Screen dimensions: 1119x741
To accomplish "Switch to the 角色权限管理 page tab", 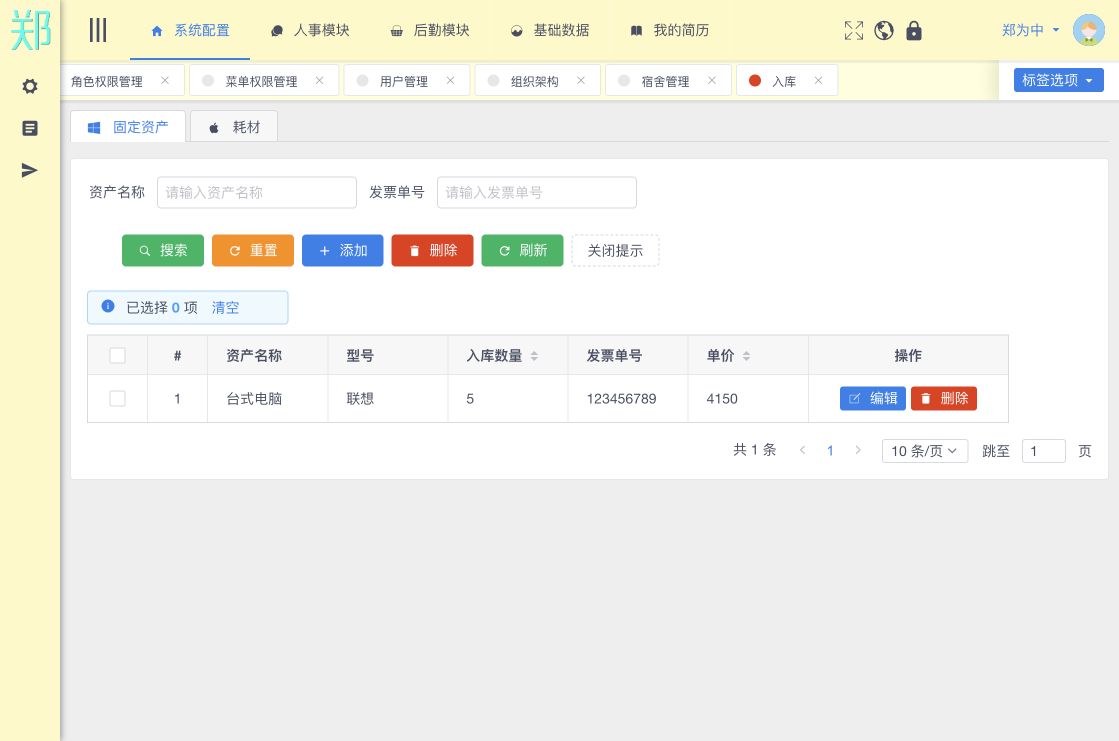I will [x=107, y=81].
